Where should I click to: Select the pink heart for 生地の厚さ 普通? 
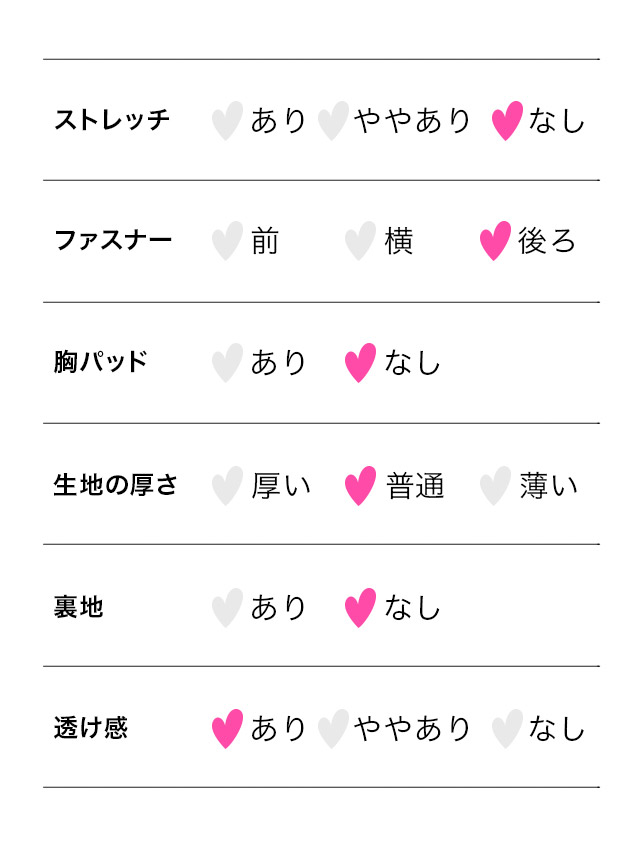360,485
